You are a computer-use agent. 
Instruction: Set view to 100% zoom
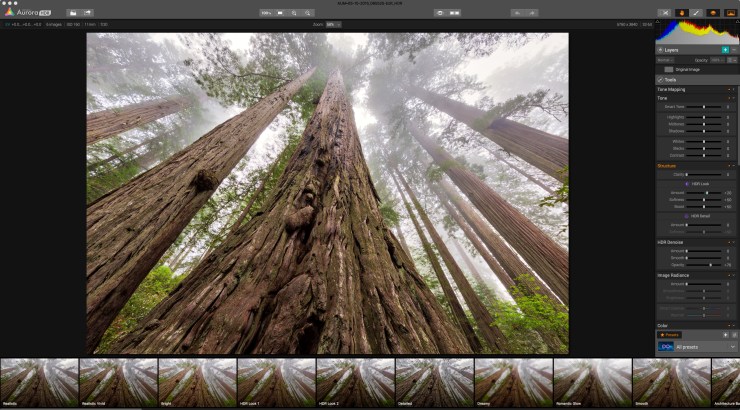266,13
